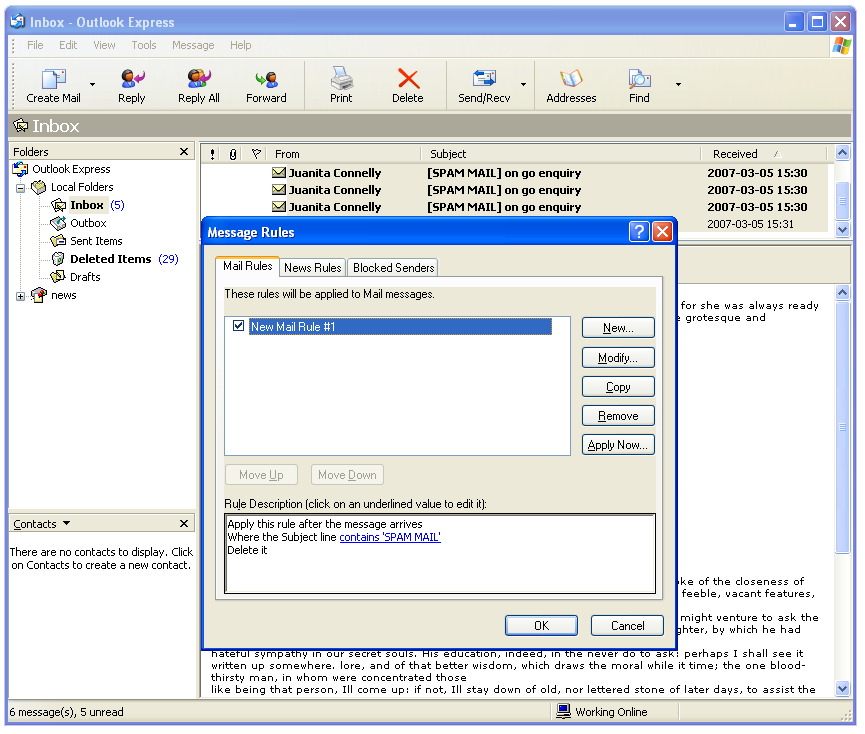The image size is (865, 734).
Task: Click the Forward toolbar icon
Action: [x=266, y=80]
